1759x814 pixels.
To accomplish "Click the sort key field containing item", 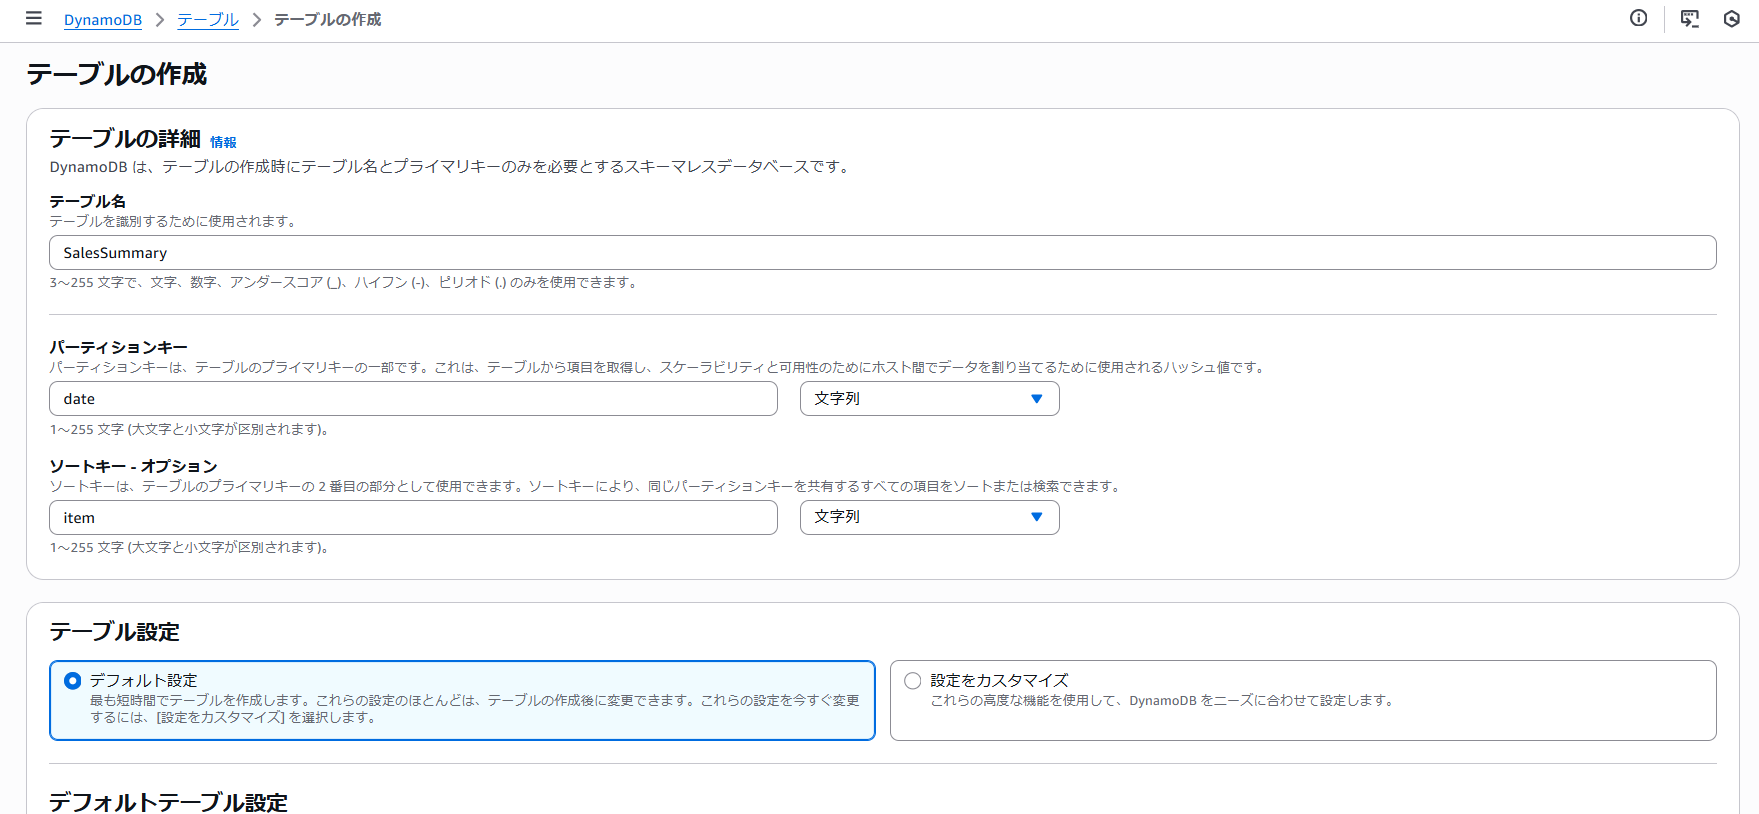I will click(x=413, y=518).
